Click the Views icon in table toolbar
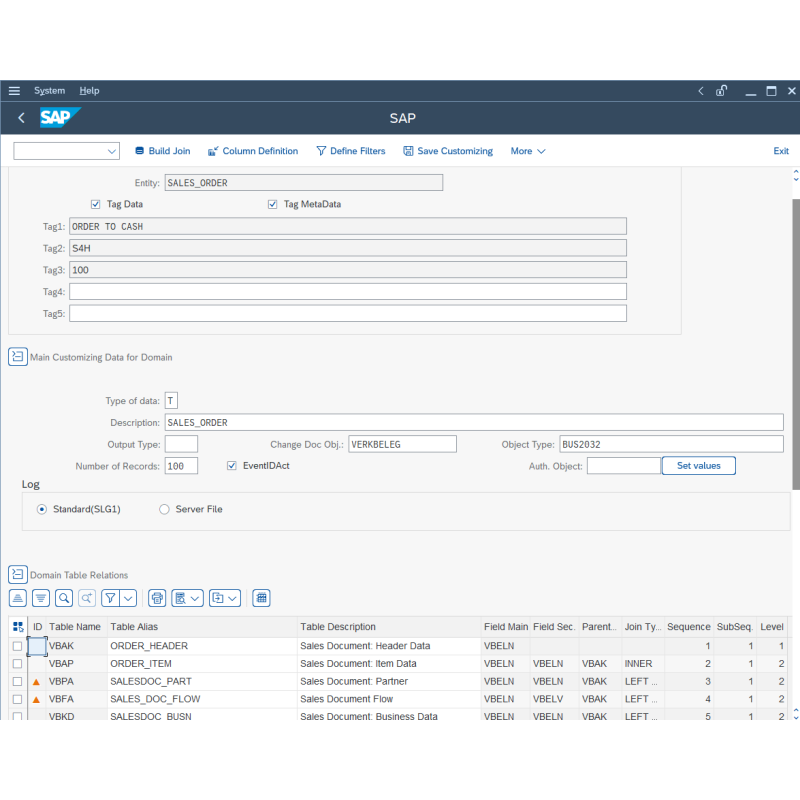 coord(181,598)
